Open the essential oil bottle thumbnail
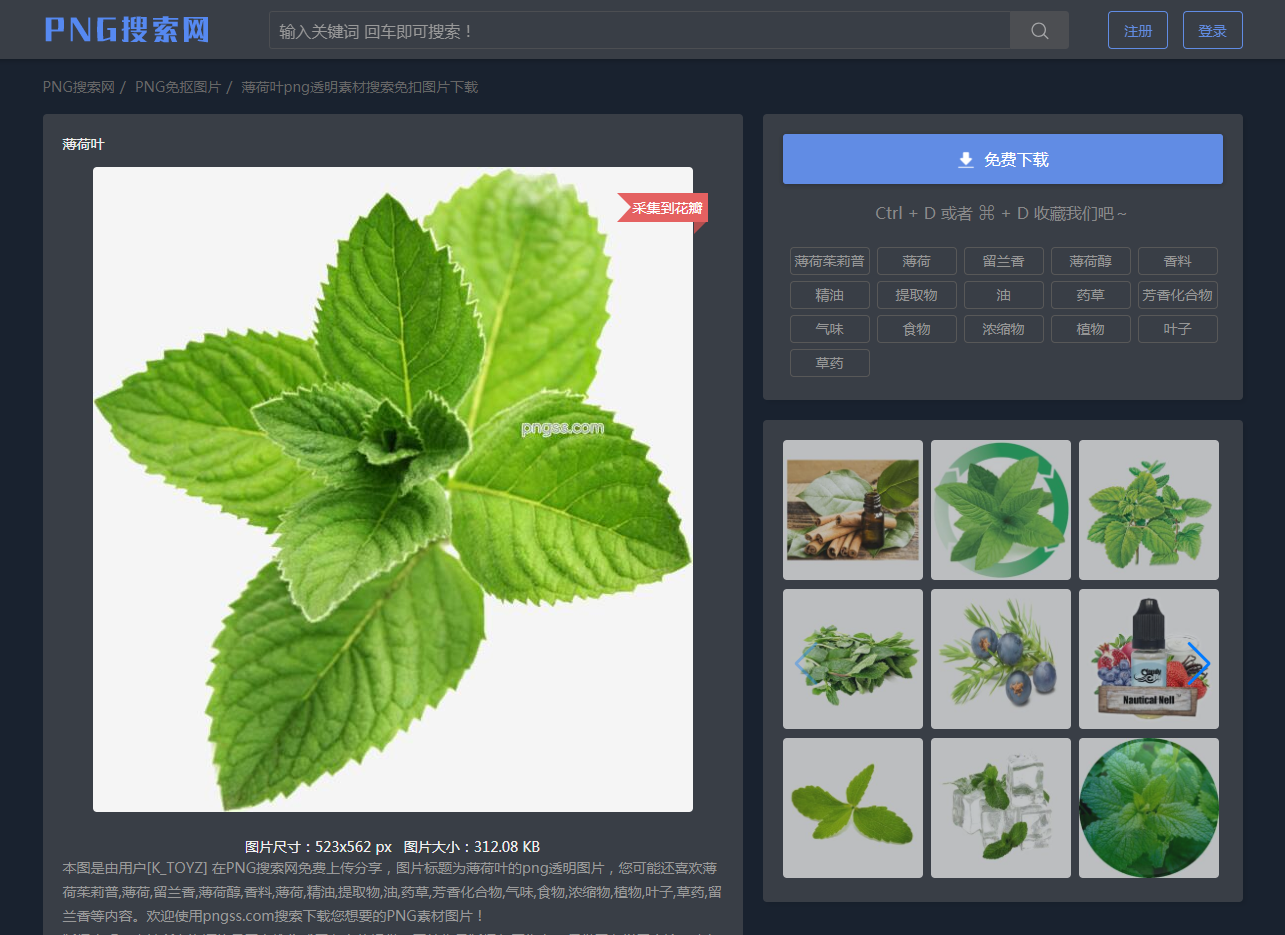Viewport: 1285px width, 935px height. click(853, 510)
